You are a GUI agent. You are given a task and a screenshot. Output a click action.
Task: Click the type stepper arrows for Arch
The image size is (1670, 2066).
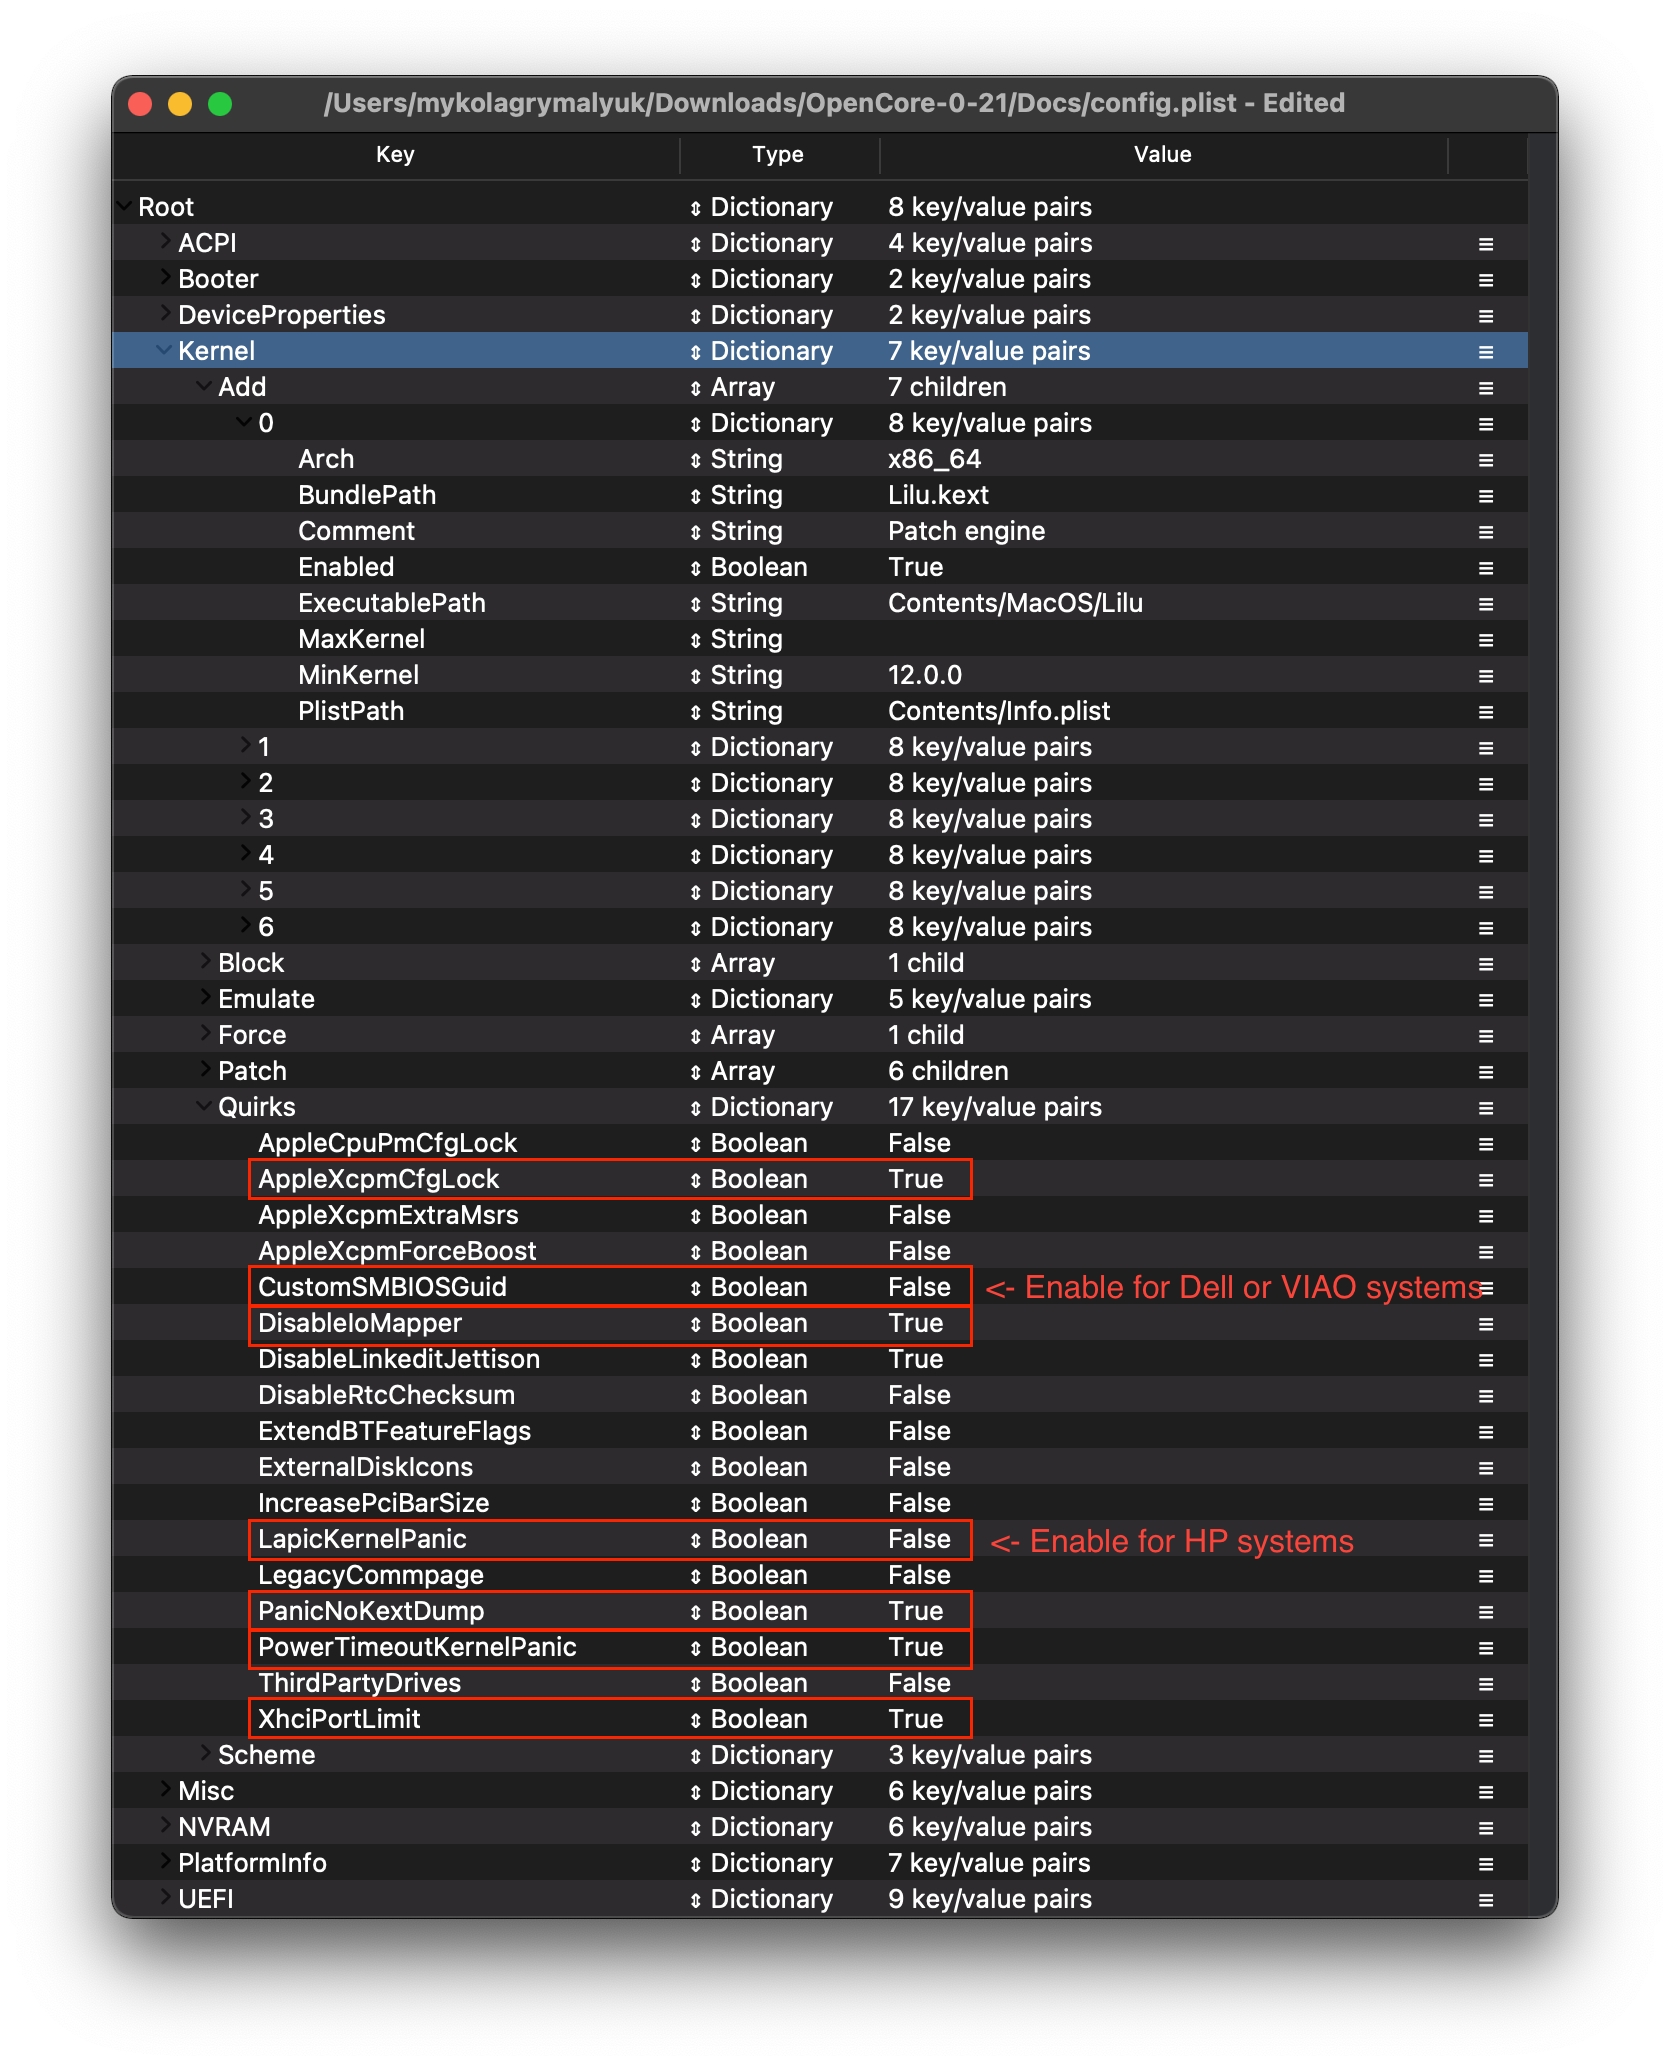(695, 460)
